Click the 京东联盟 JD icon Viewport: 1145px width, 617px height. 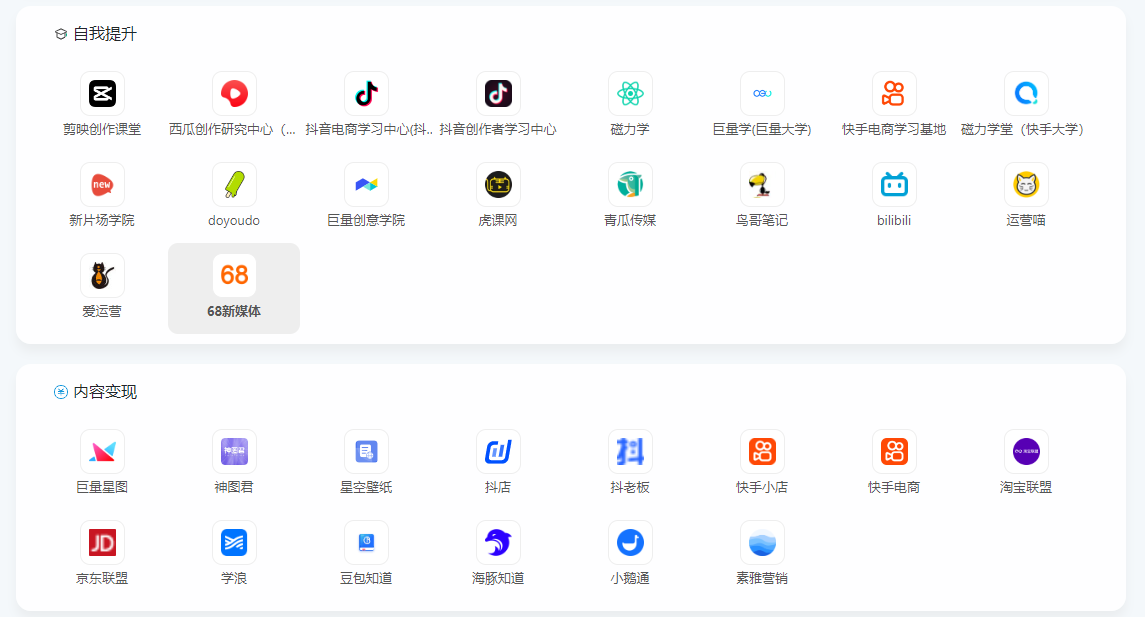tap(102, 543)
